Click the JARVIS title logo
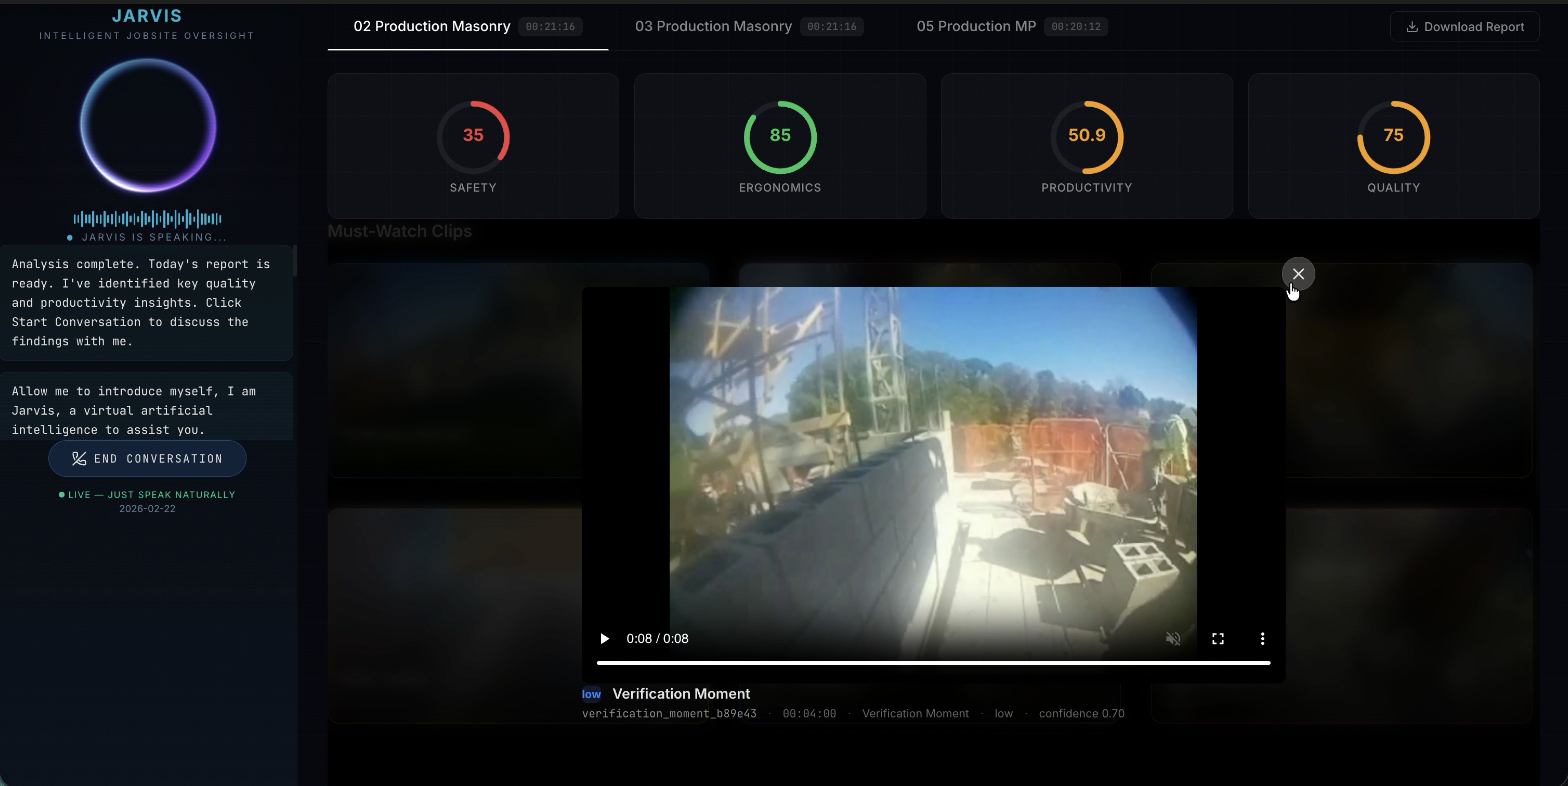Screen dimensions: 1568x786 [x=147, y=16]
